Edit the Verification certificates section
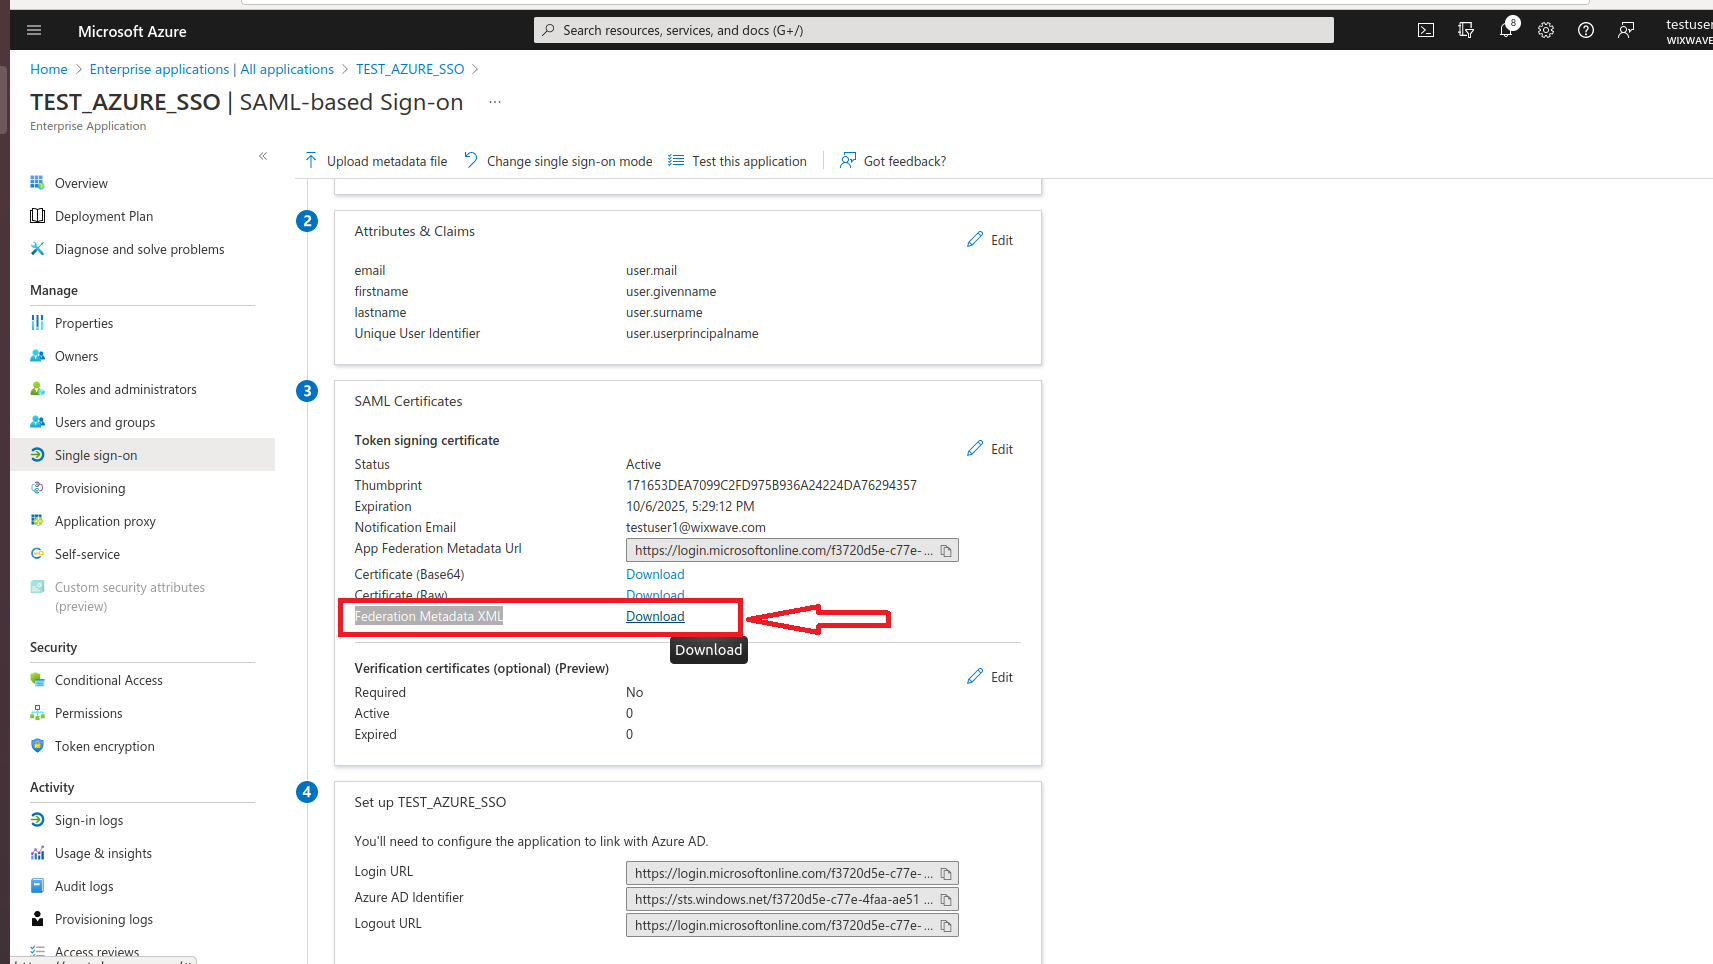 [x=990, y=677]
